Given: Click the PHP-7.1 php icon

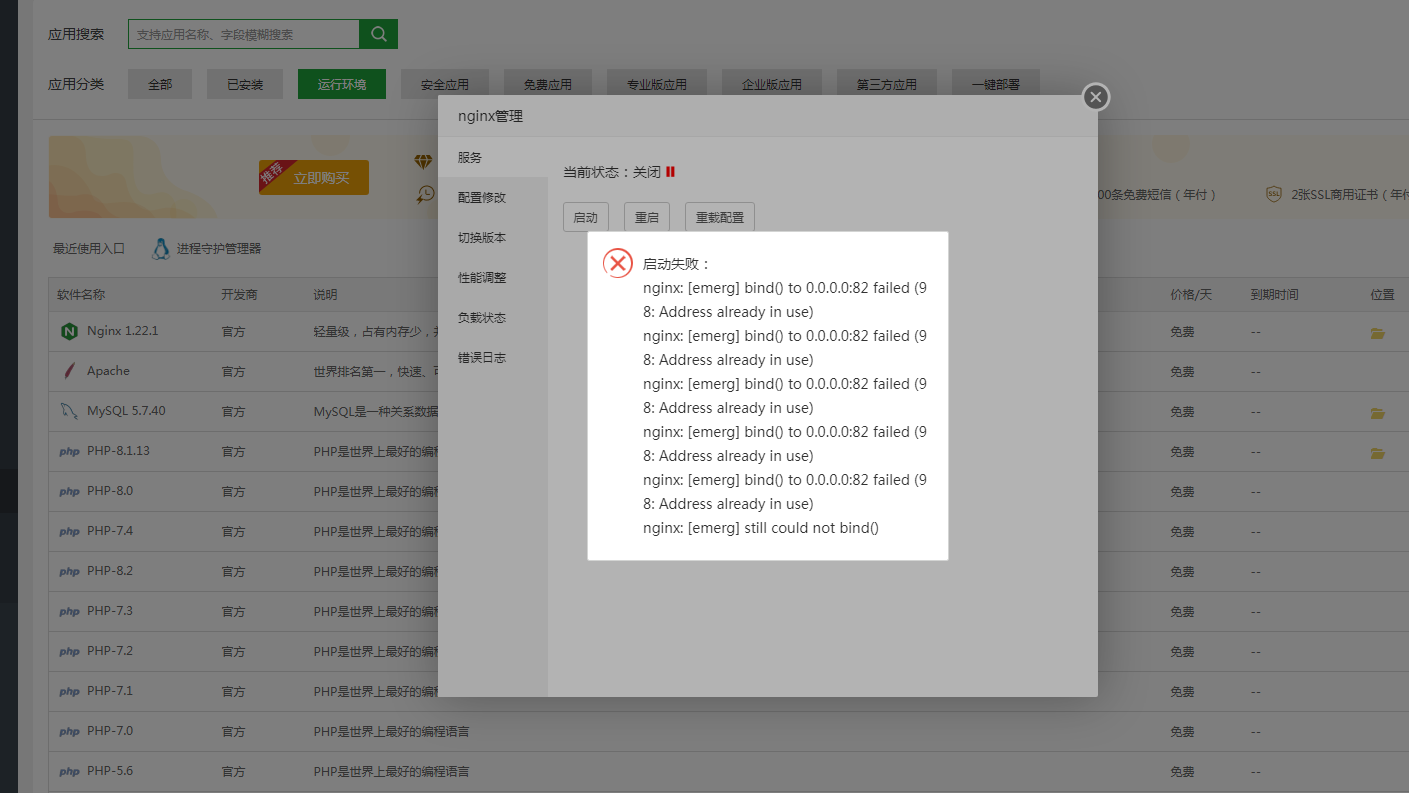Looking at the screenshot, I should [69, 692].
